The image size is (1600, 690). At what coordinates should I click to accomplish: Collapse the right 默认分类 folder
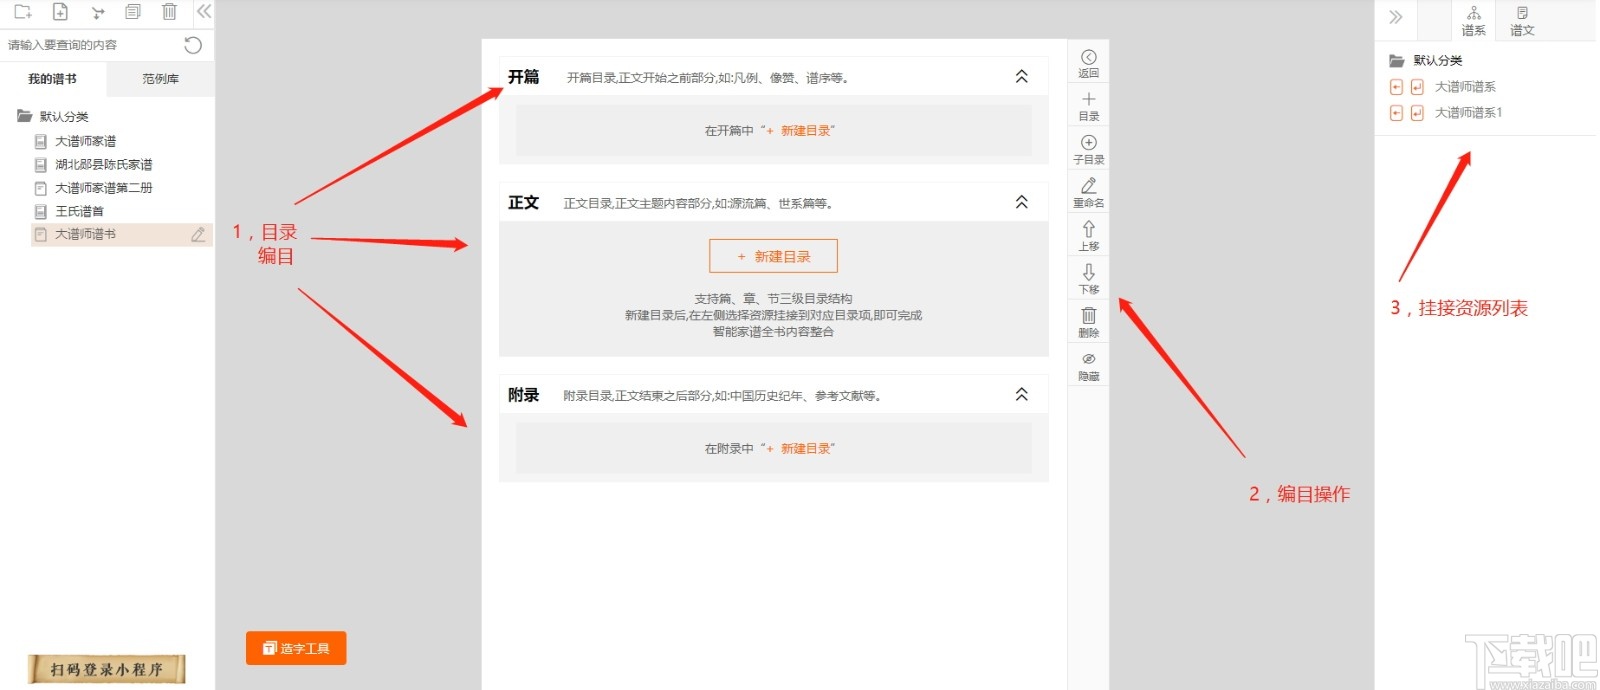[x=1397, y=61]
